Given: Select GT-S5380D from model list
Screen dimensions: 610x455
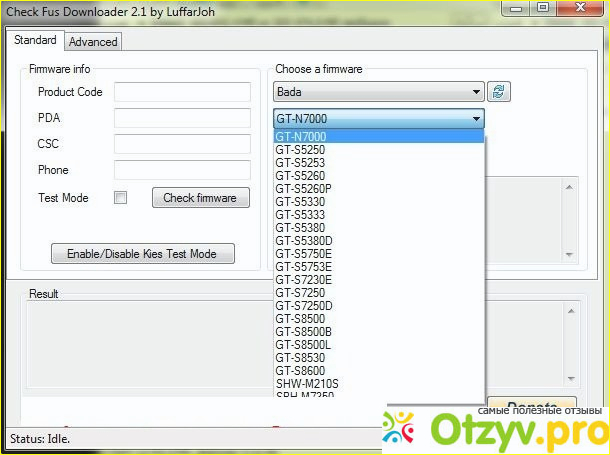Looking at the screenshot, I should 304,241.
